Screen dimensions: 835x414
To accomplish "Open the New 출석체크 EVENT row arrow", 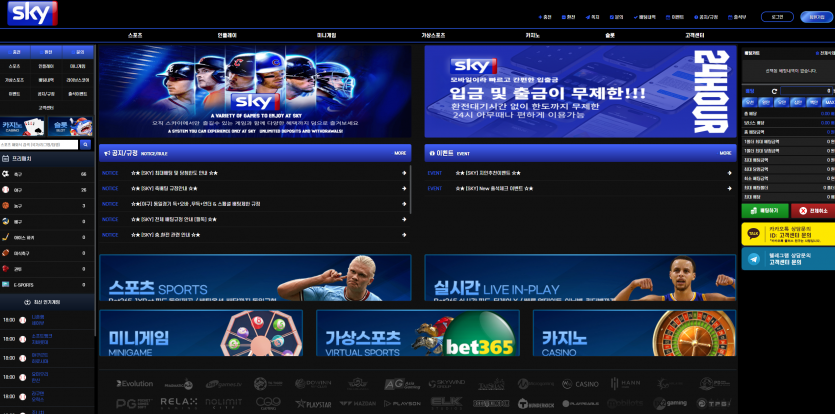I will click(730, 189).
